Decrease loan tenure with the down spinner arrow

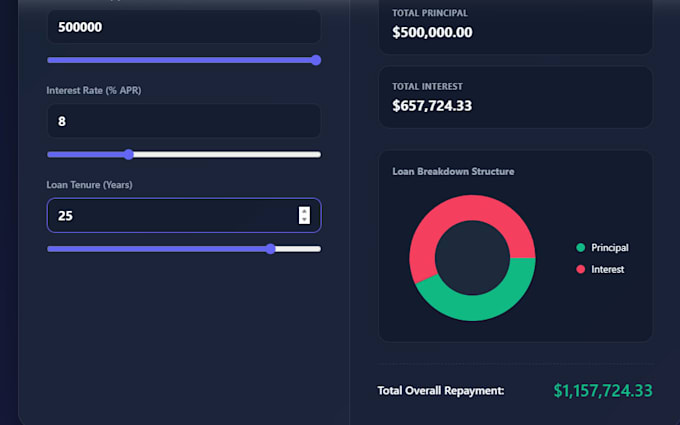[304, 220]
